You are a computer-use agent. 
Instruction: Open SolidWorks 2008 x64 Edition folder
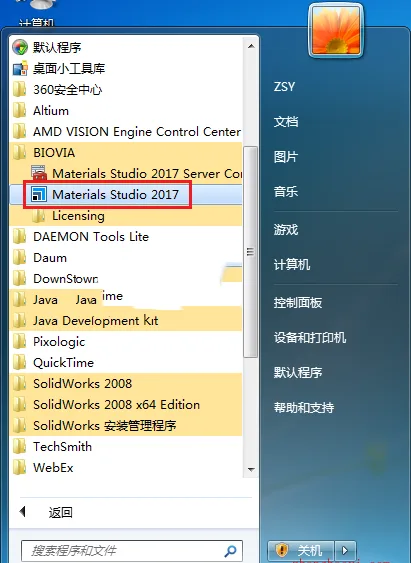(x=126, y=405)
